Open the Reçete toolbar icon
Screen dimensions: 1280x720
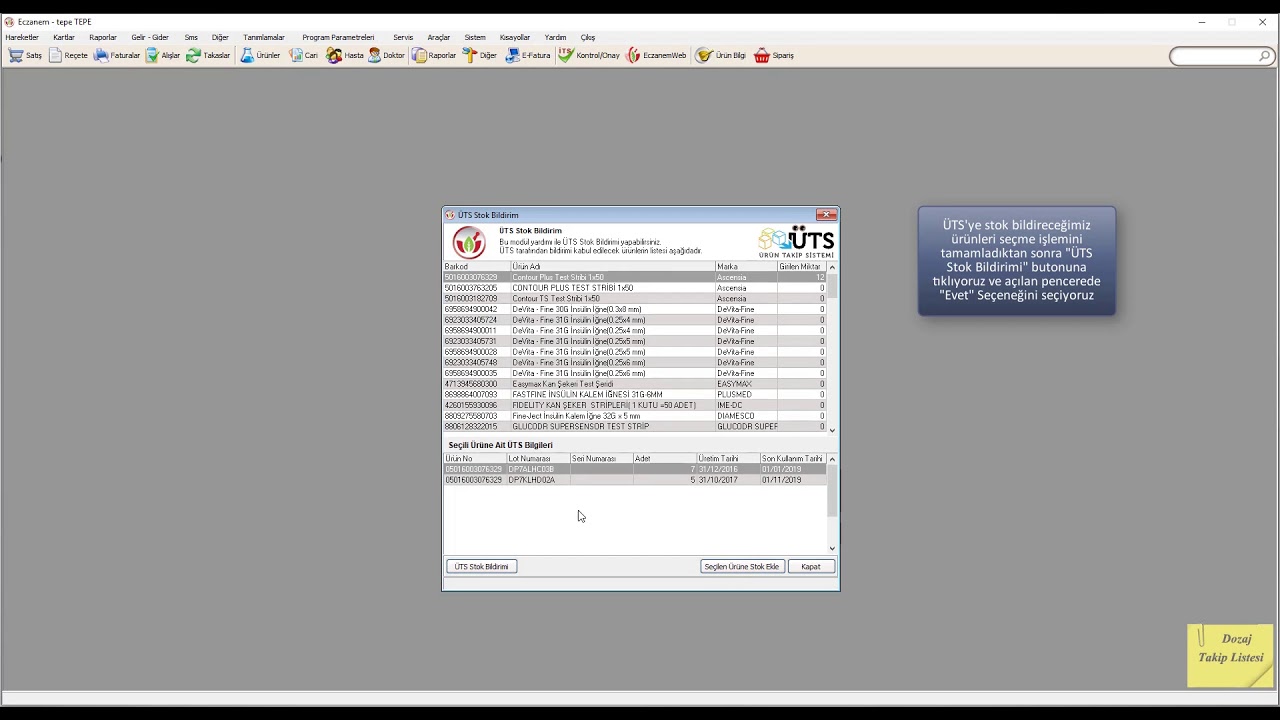click(x=68, y=56)
